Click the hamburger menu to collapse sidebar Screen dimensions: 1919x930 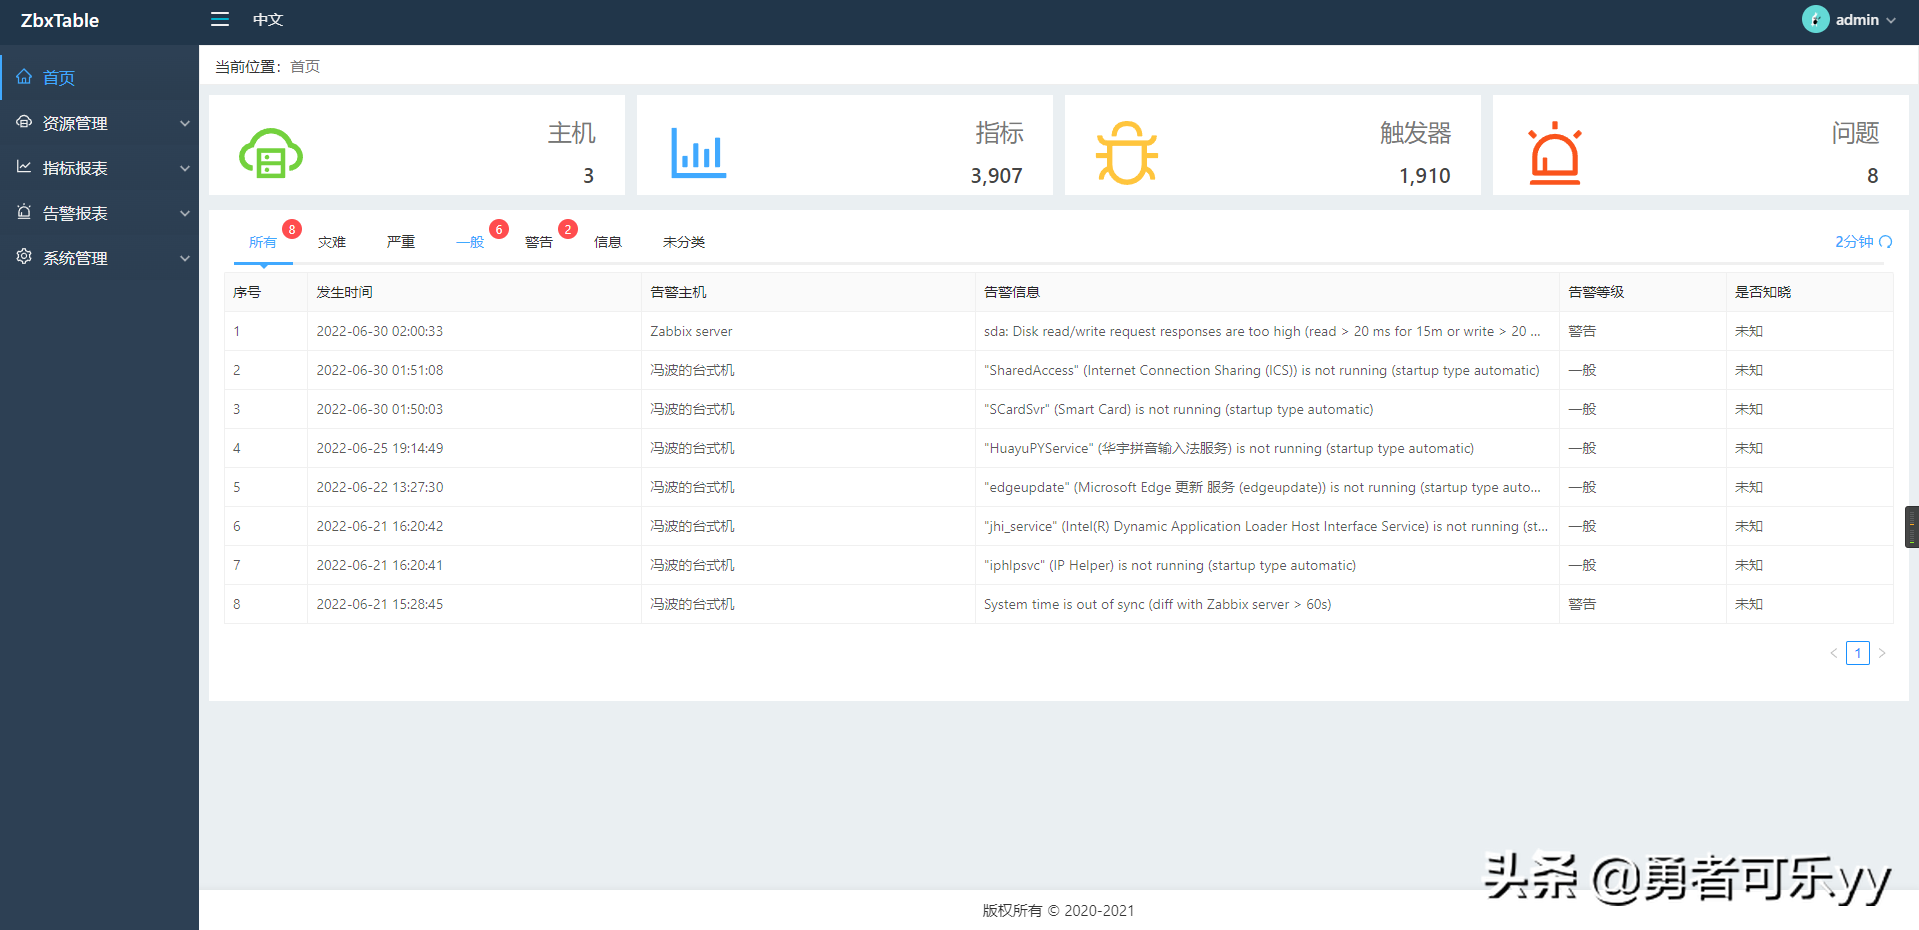pos(220,19)
